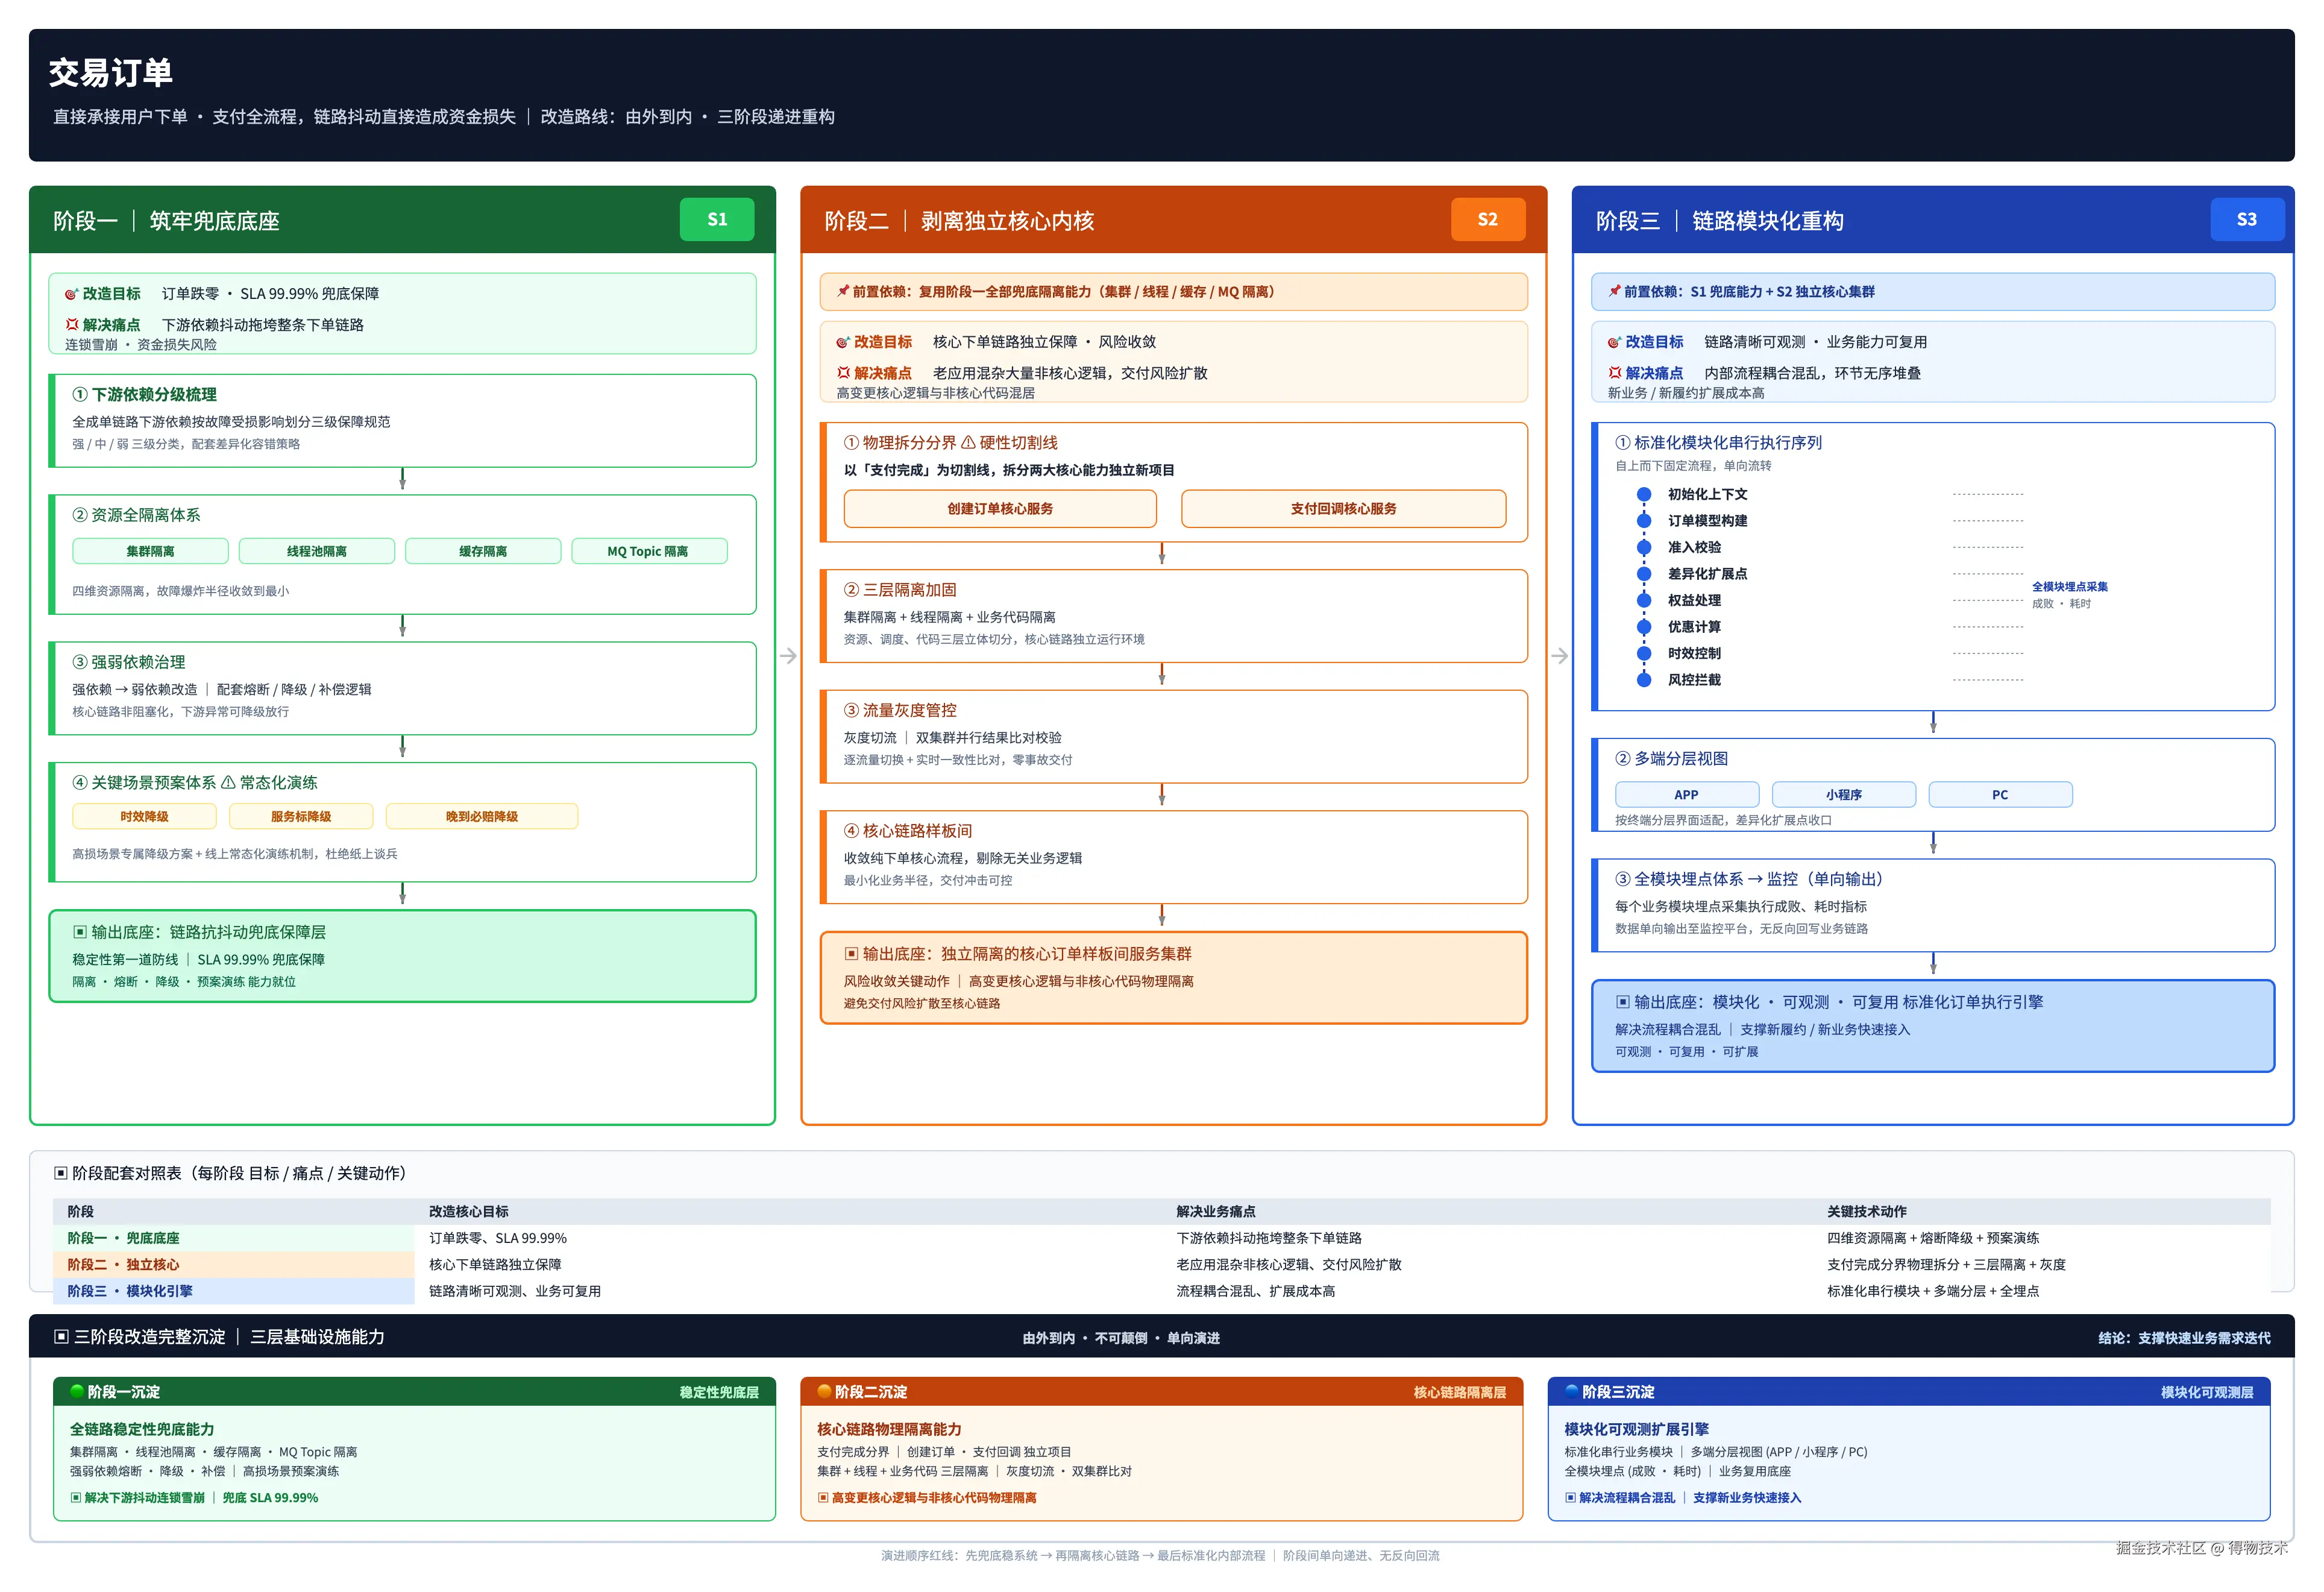This screenshot has height=1592, width=2324.
Task: Click the target icon beside 订单跌零 改造目标
Action: point(71,294)
